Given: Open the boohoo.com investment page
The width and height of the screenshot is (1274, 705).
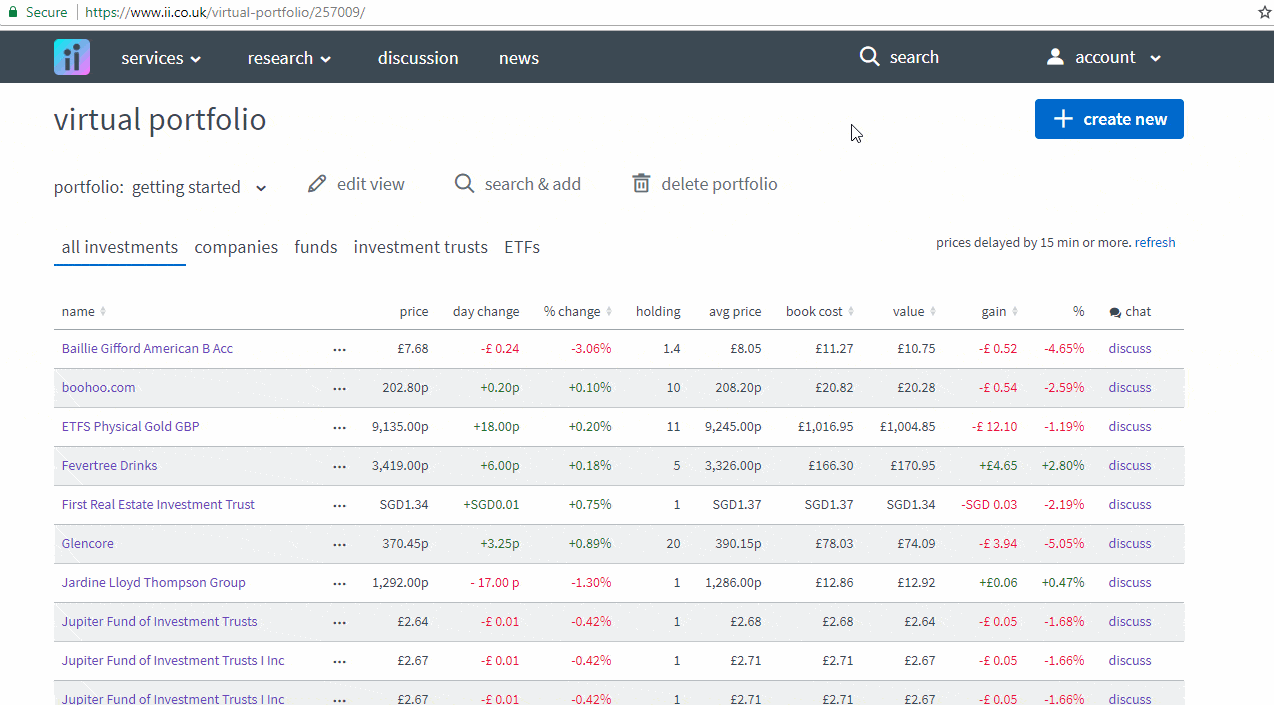Looking at the screenshot, I should point(98,388).
